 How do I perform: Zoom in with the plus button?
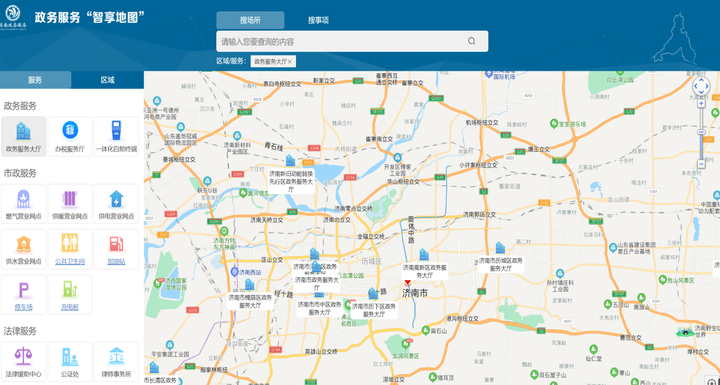[x=701, y=103]
